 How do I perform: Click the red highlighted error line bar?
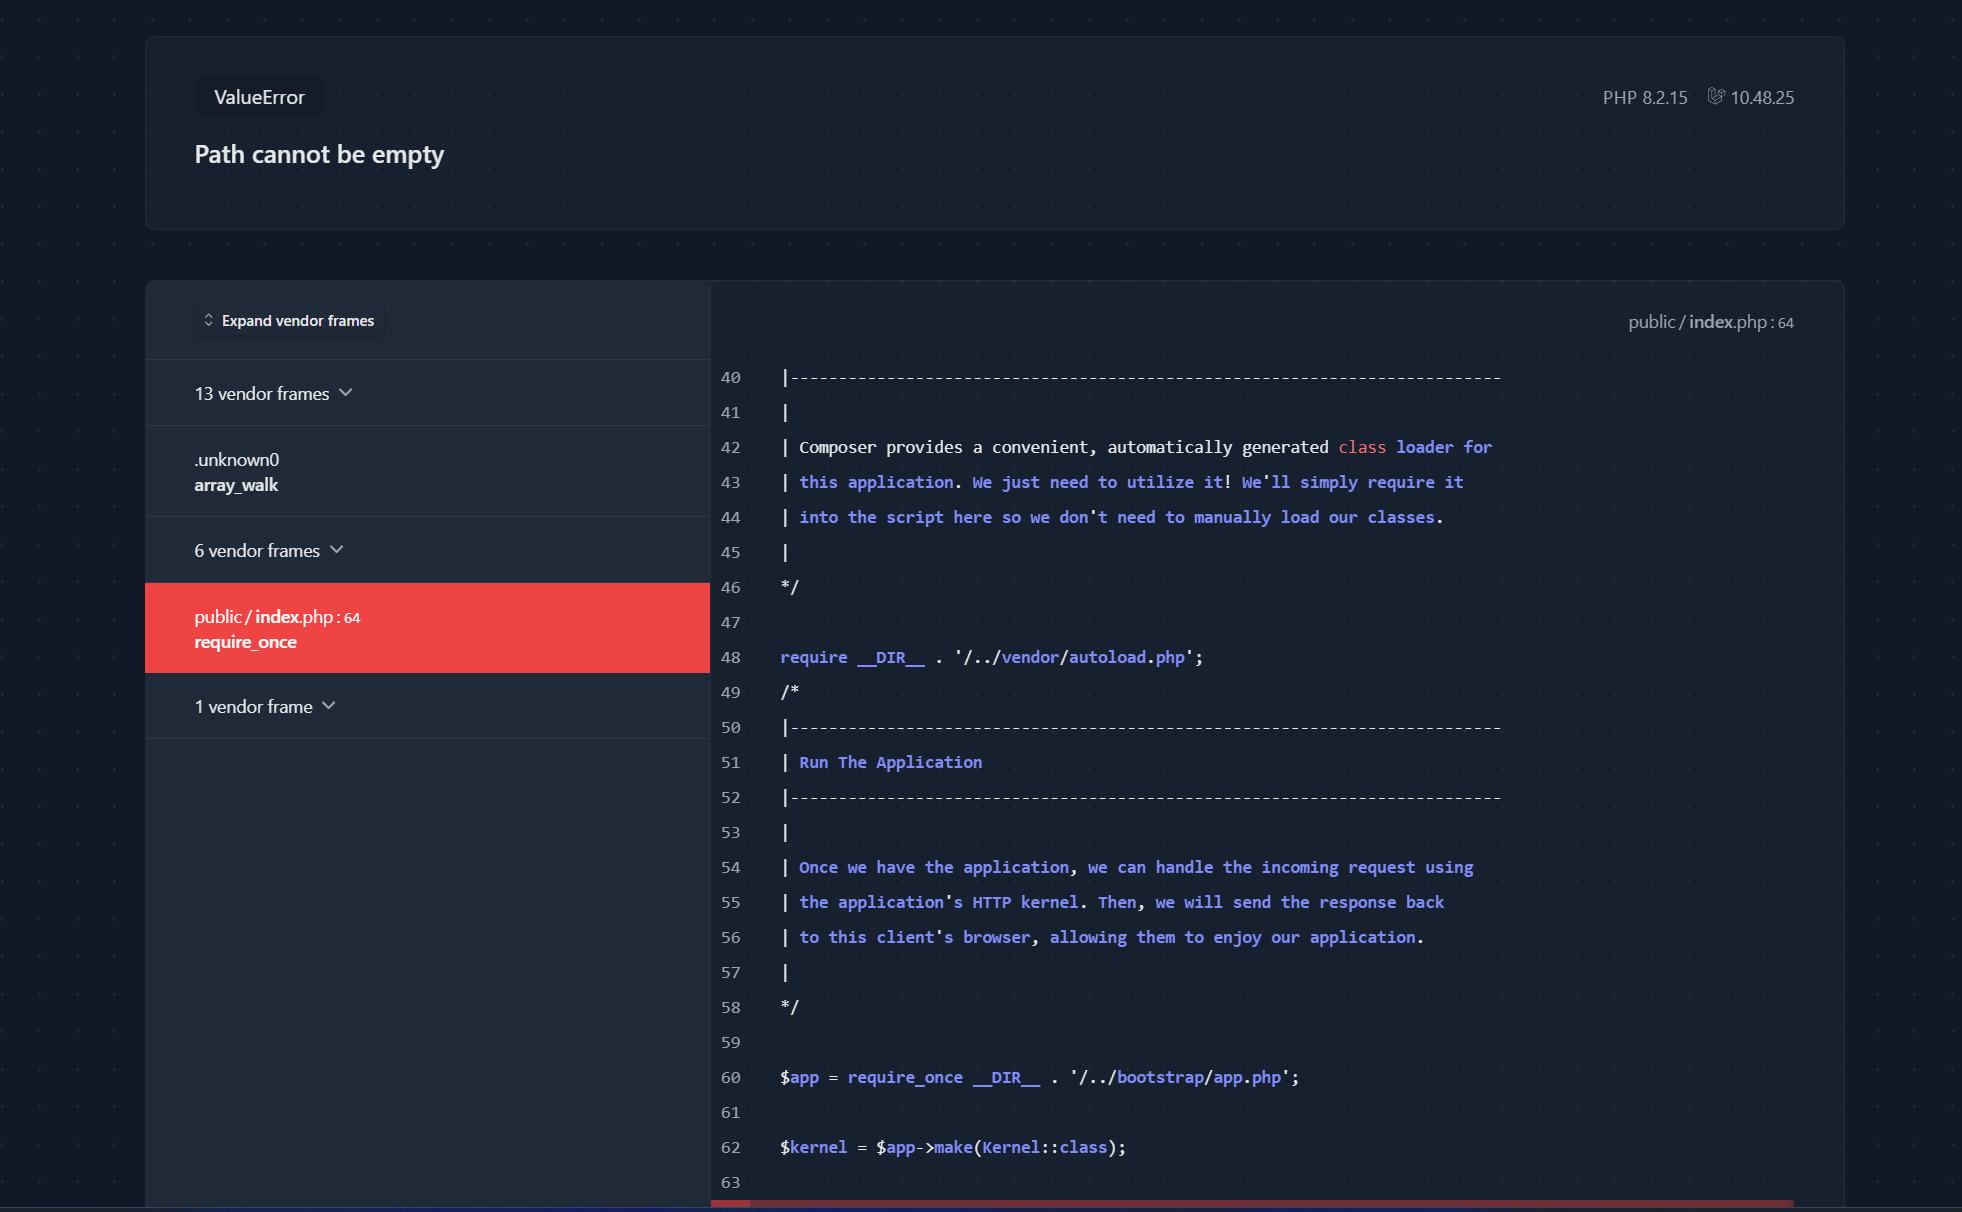coord(1252,1203)
